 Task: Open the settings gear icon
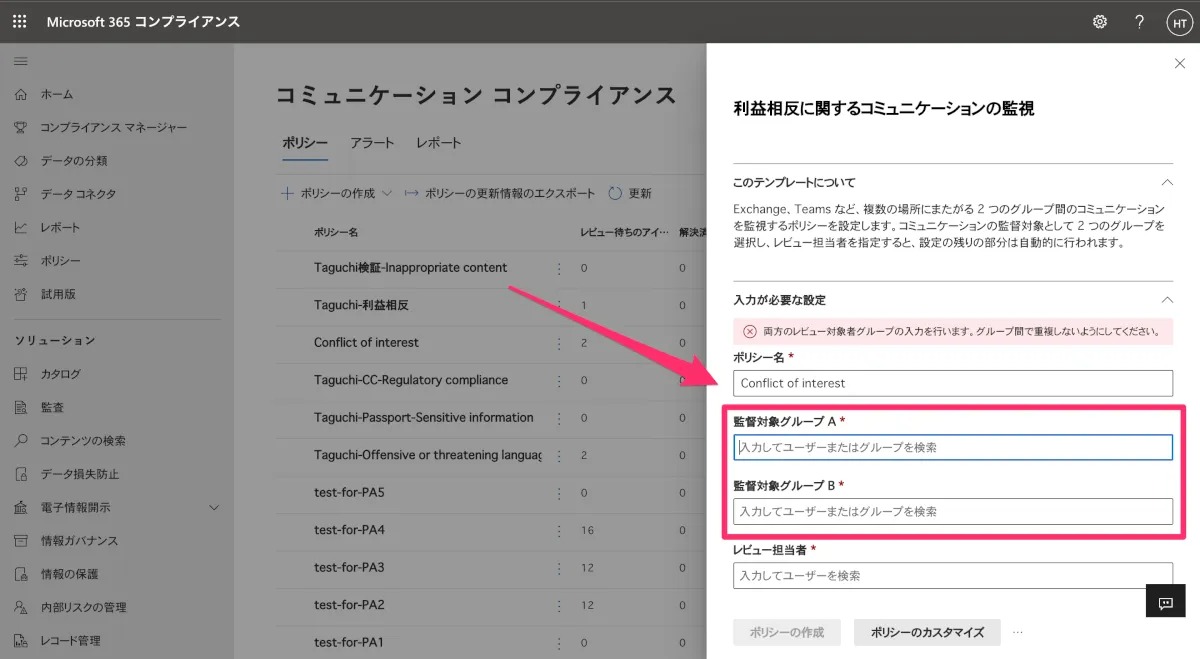click(1100, 21)
